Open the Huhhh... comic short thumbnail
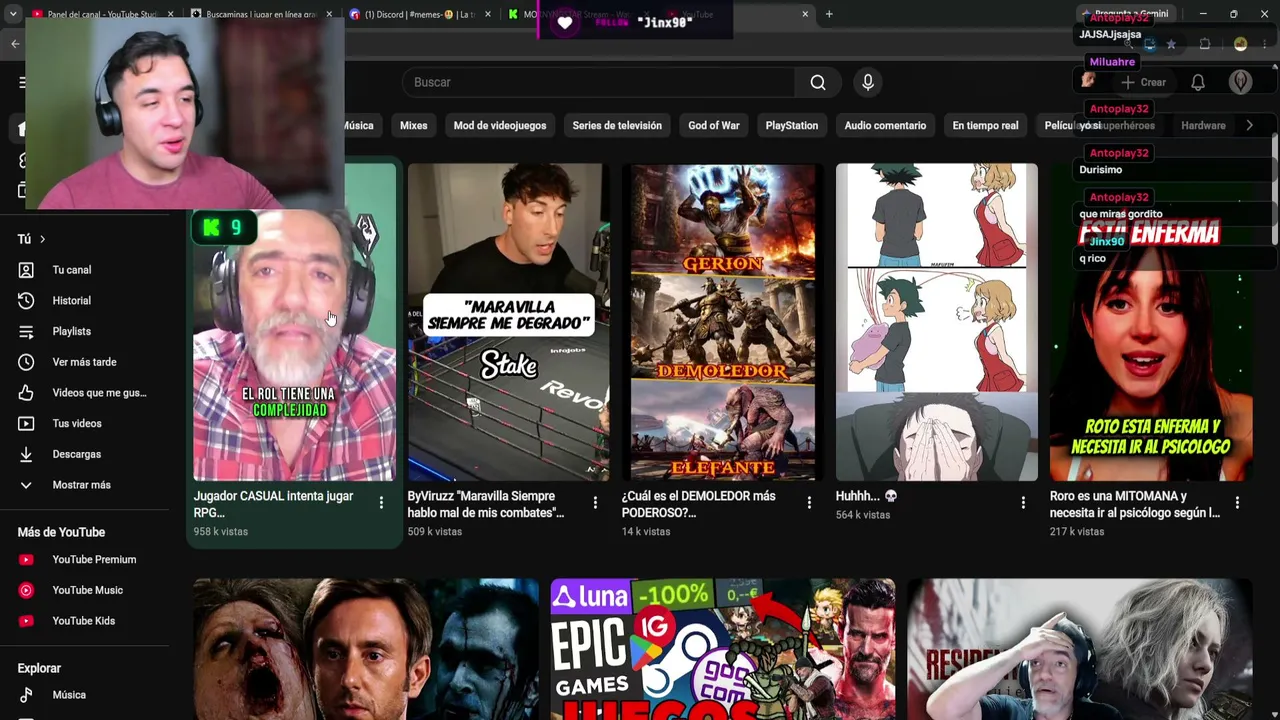1280x720 pixels. tap(936, 322)
